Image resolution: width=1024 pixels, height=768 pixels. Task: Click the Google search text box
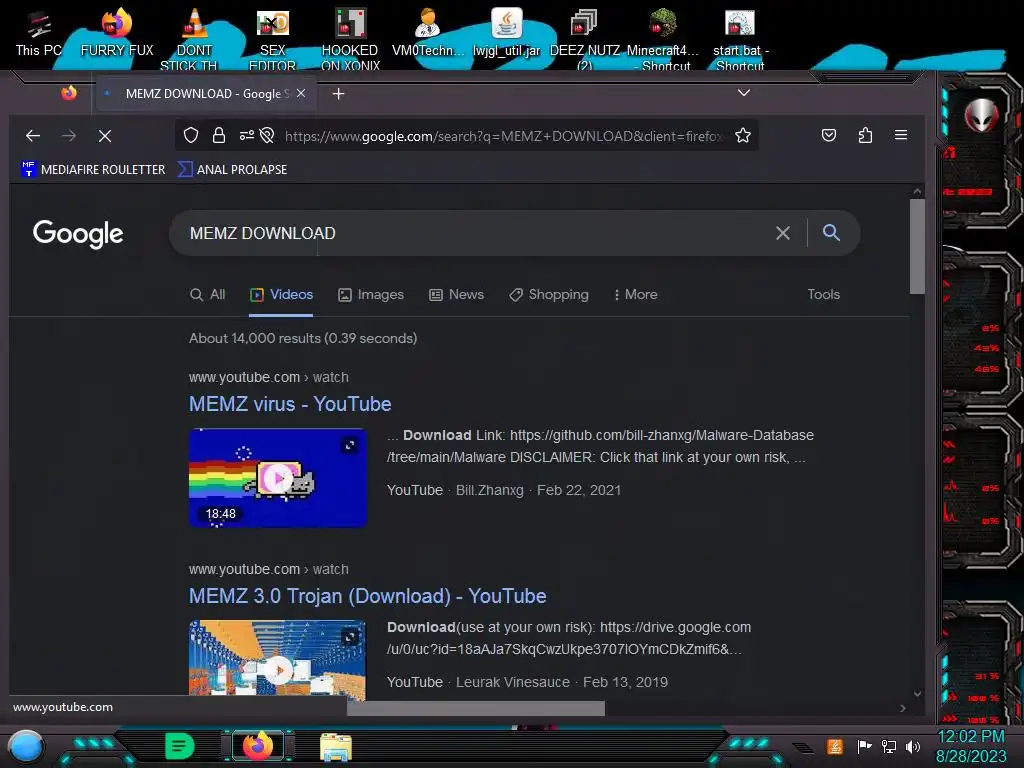pyautogui.click(x=477, y=233)
